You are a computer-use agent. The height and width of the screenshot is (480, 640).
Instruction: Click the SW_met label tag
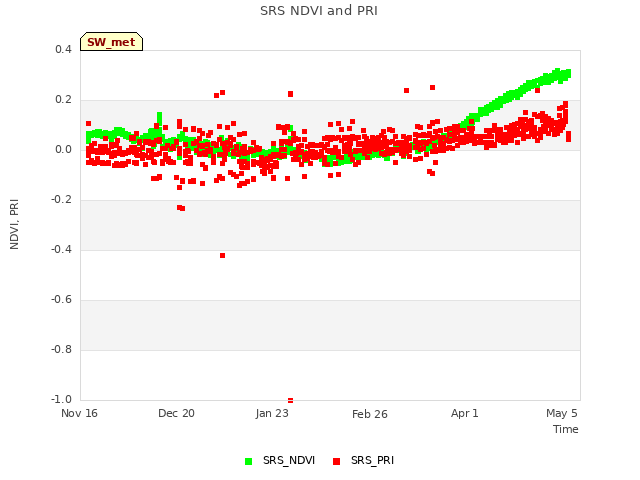tap(111, 42)
